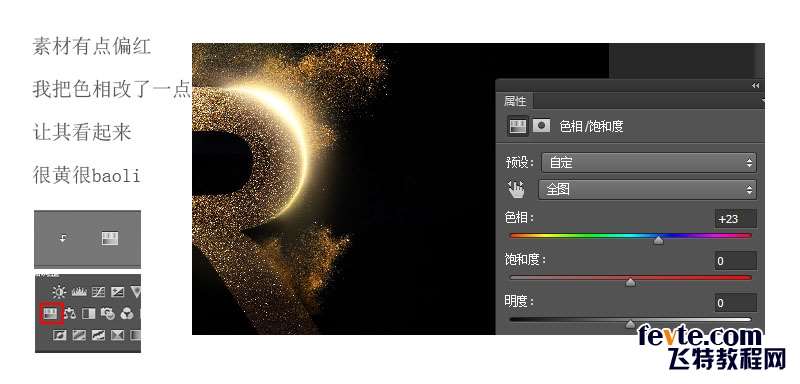The width and height of the screenshot is (800, 384).
Task: Click the text 让其看起来
Action: [82, 133]
